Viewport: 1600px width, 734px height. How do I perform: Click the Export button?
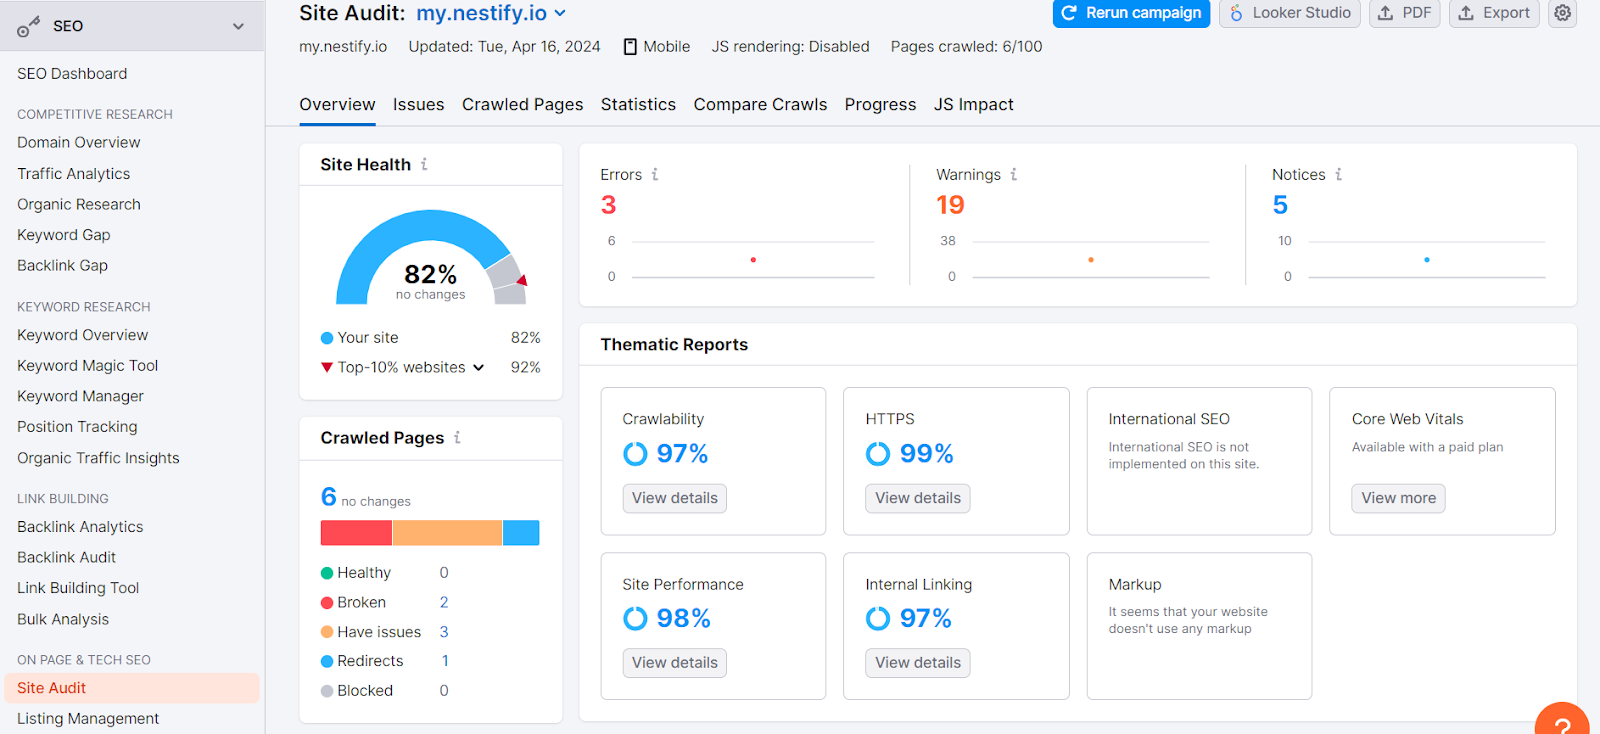click(1494, 13)
